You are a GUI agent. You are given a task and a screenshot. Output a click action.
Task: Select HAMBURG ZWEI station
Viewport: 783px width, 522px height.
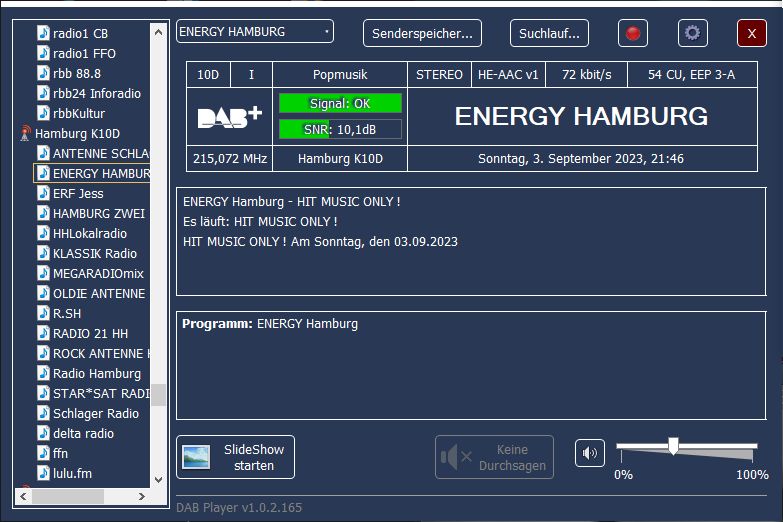click(99, 213)
